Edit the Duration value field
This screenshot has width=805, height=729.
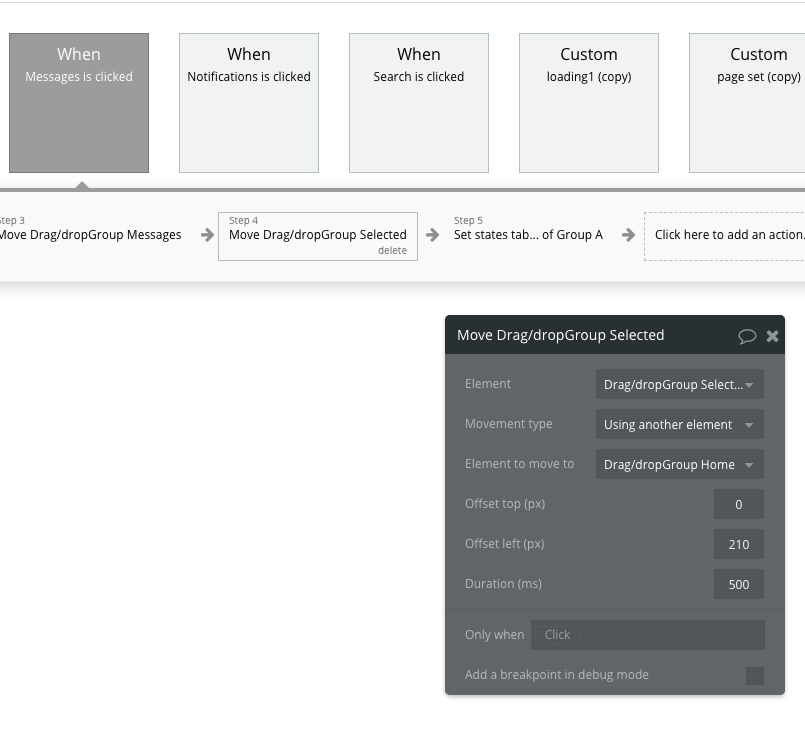click(x=739, y=584)
